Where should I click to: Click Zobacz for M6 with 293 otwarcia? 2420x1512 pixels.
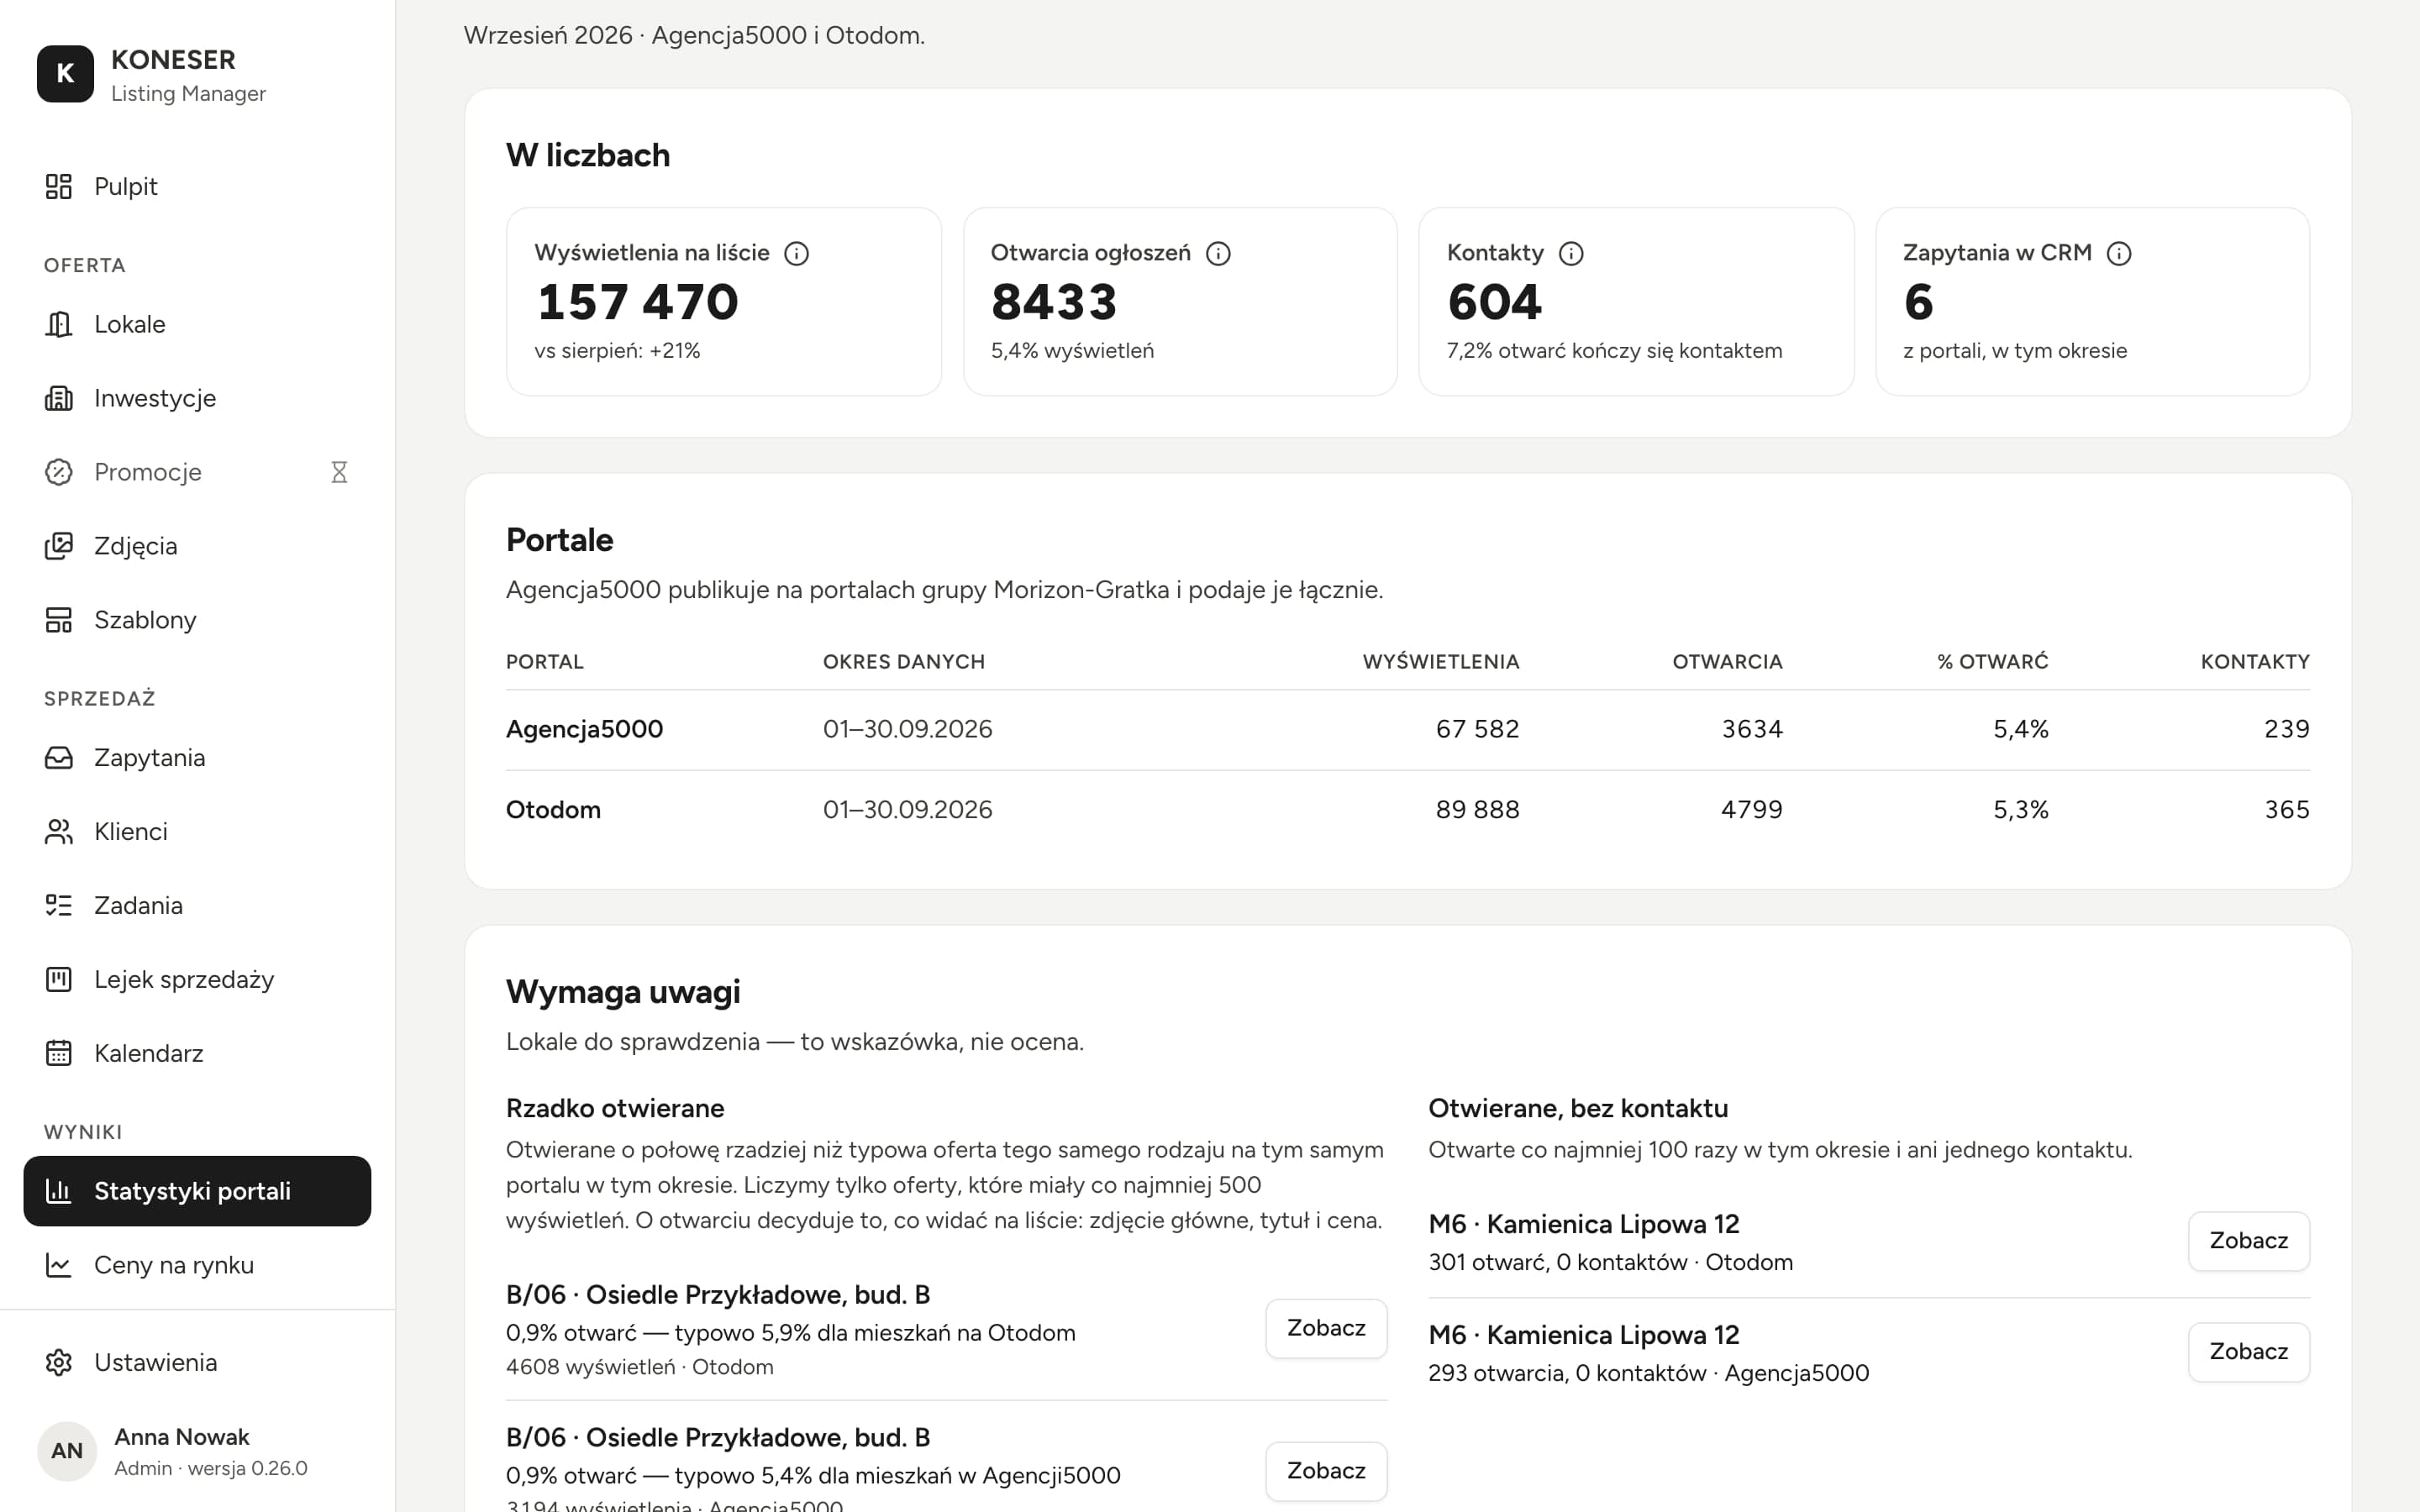2249,1352
